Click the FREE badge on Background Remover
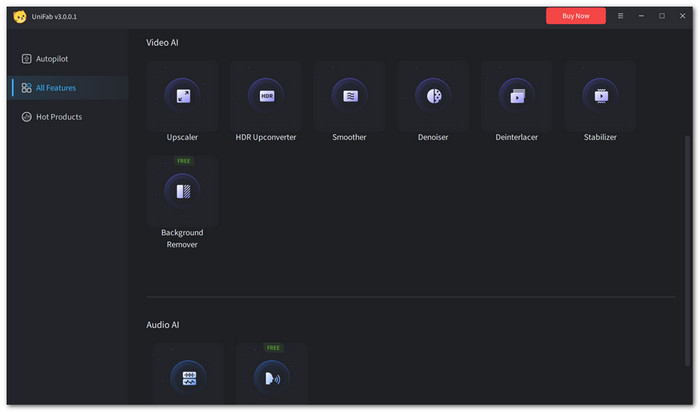The width and height of the screenshot is (700, 412). click(x=183, y=161)
